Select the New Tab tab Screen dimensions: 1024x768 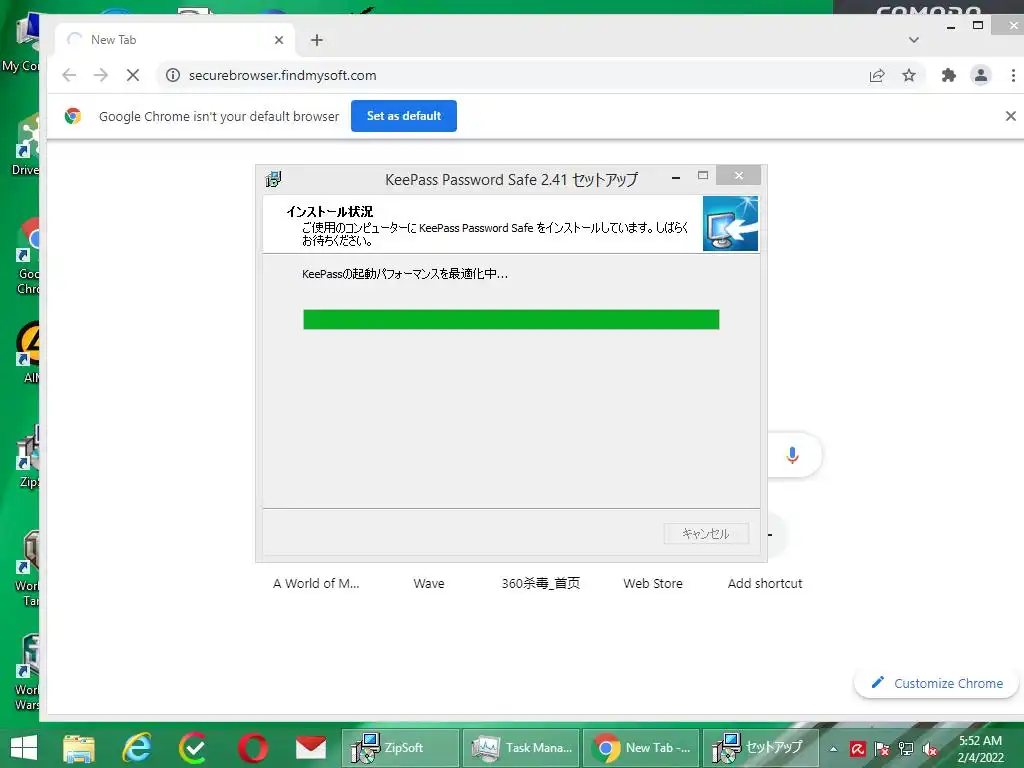(173, 40)
